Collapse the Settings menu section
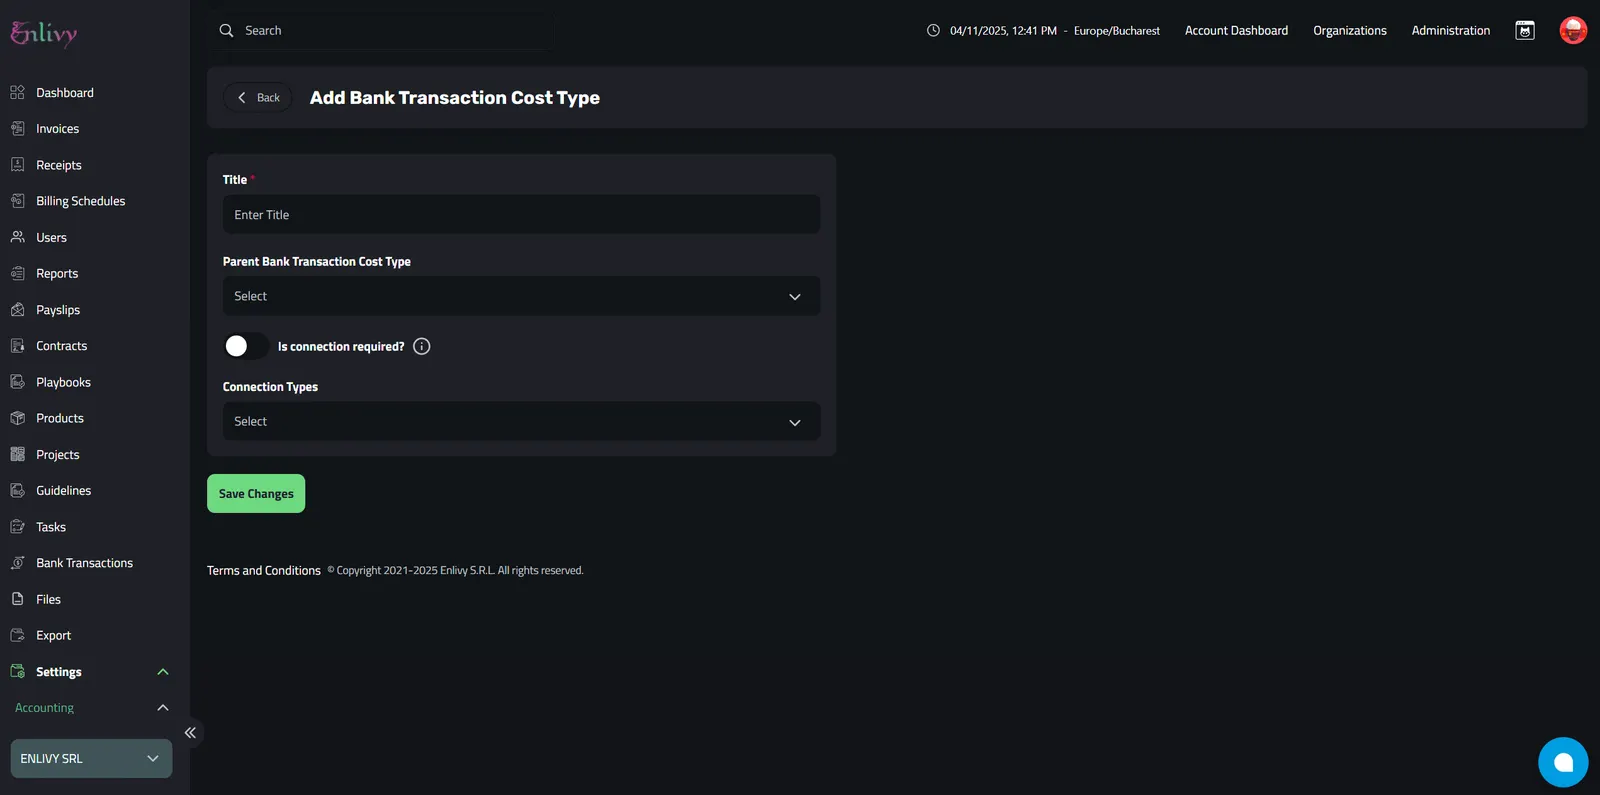Viewport: 1600px width, 795px height. [x=163, y=672]
